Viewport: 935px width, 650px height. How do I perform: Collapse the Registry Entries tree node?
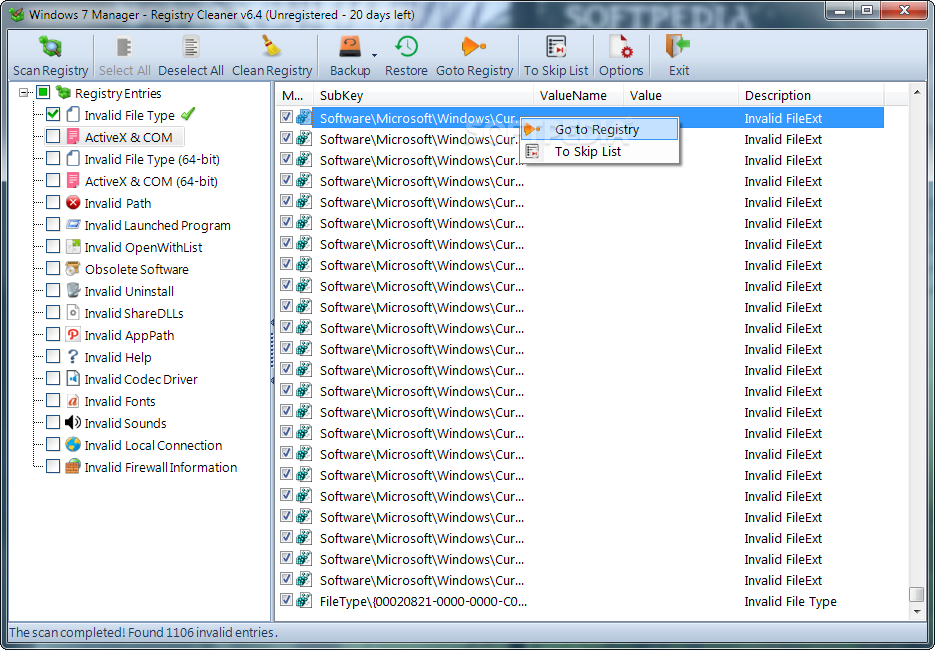coord(24,92)
